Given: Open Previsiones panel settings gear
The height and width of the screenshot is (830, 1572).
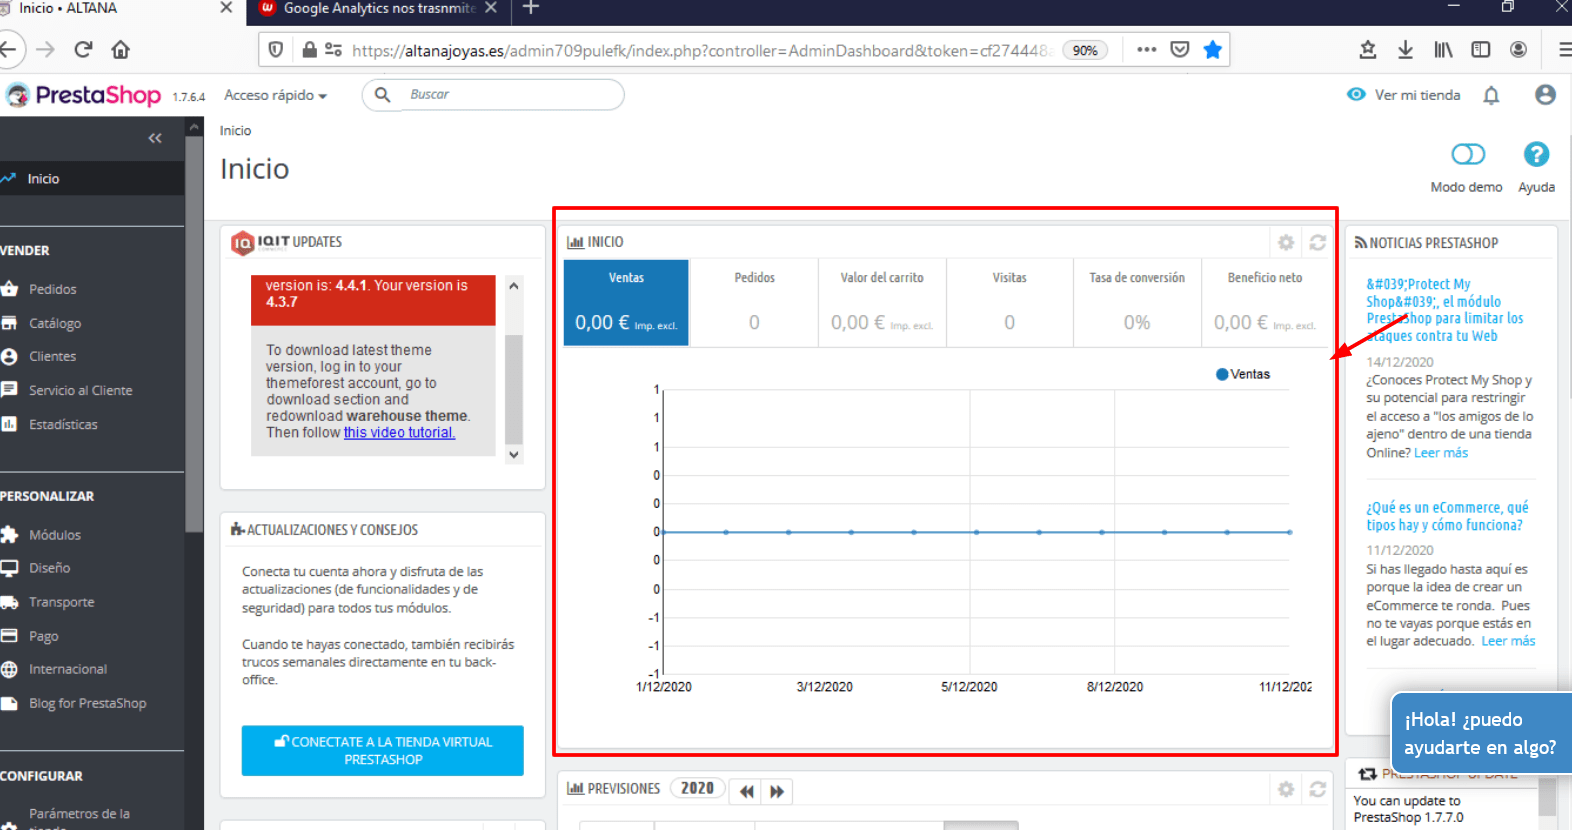Looking at the screenshot, I should point(1286,789).
